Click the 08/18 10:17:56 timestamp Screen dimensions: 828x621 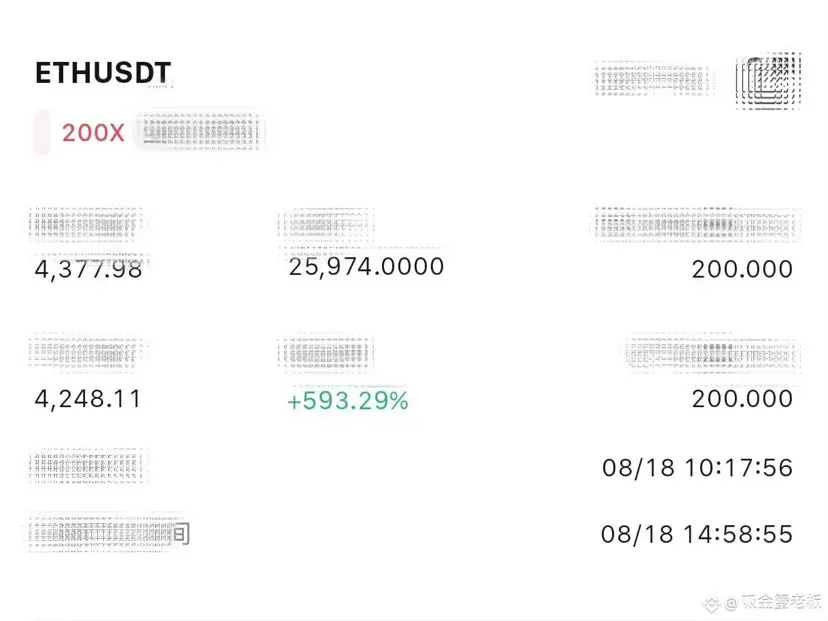[x=697, y=468]
